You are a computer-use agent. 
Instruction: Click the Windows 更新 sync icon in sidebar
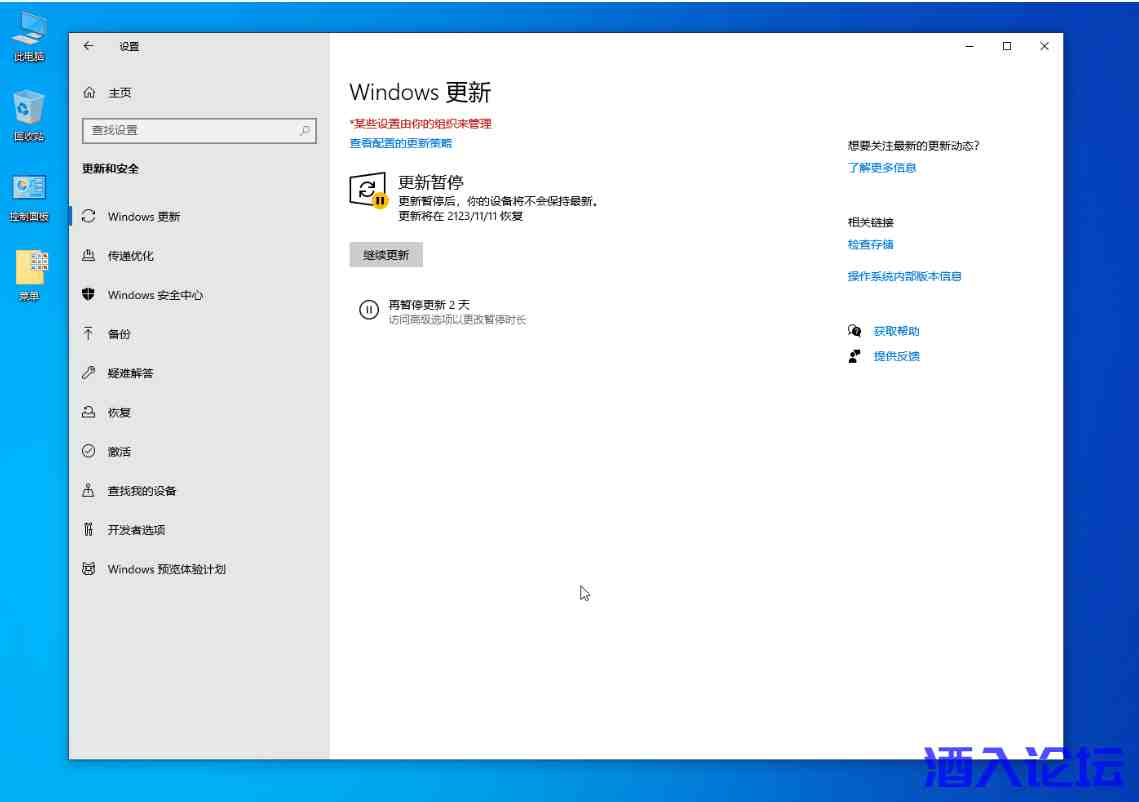pyautogui.click(x=89, y=216)
